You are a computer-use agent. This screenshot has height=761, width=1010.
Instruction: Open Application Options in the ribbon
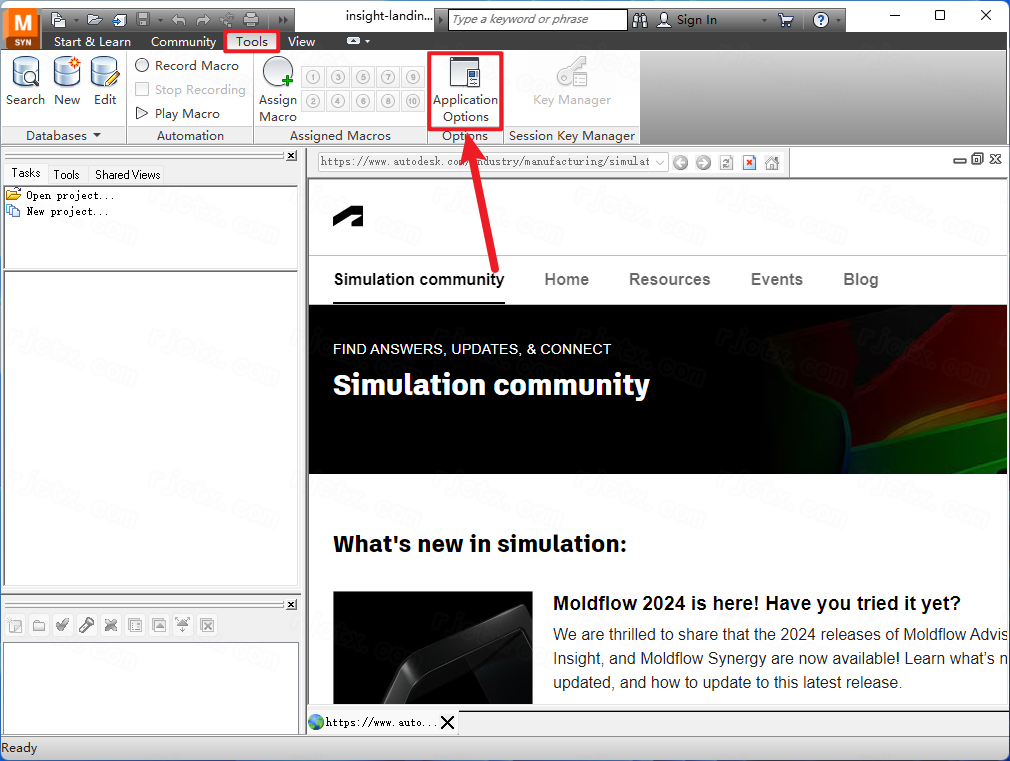[x=465, y=90]
